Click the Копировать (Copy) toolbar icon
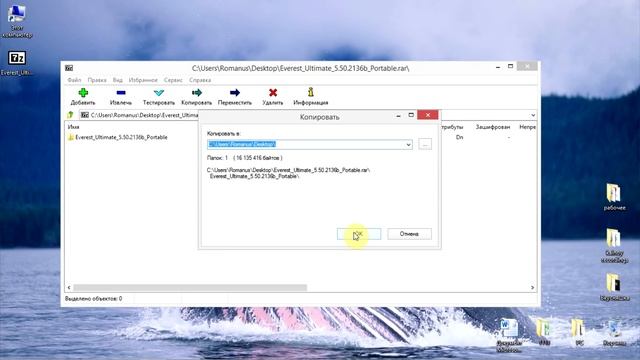The image size is (640, 360). (x=197, y=93)
